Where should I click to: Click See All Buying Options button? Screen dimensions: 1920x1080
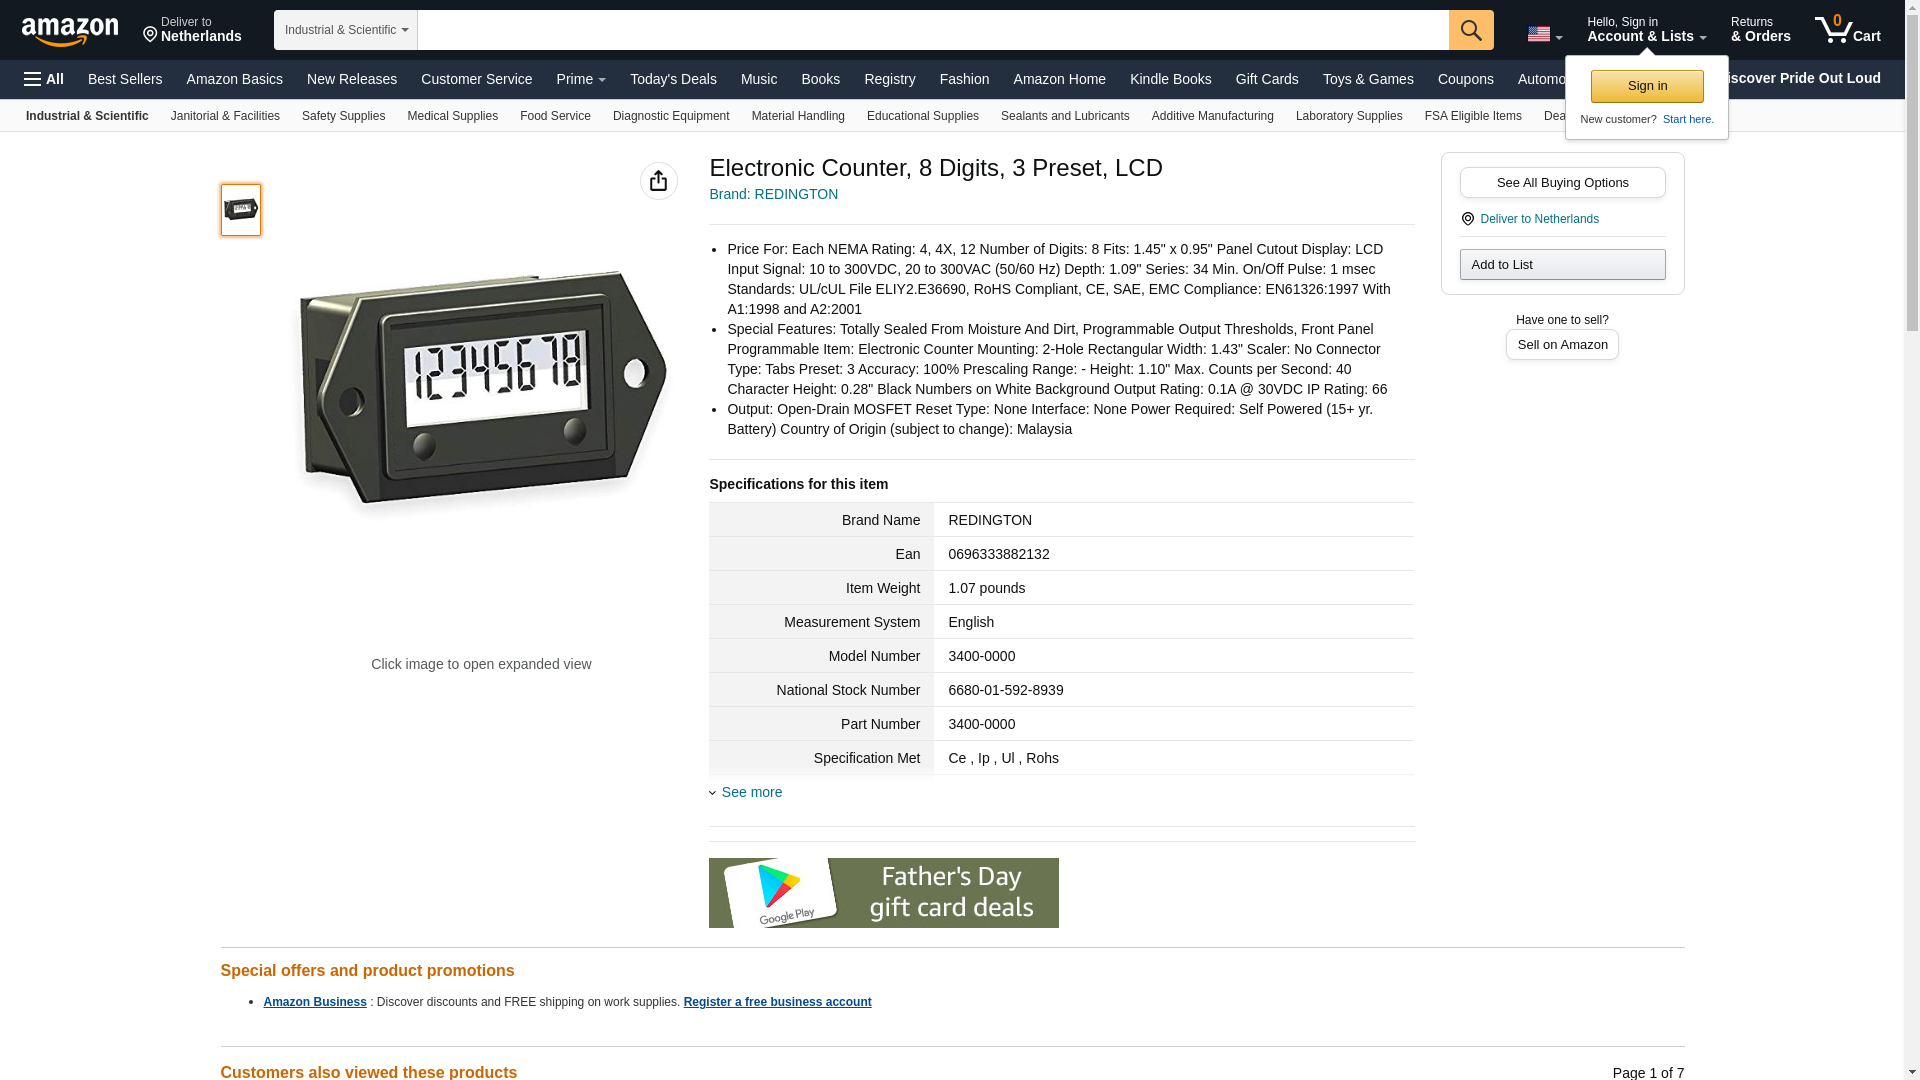click(x=1562, y=183)
